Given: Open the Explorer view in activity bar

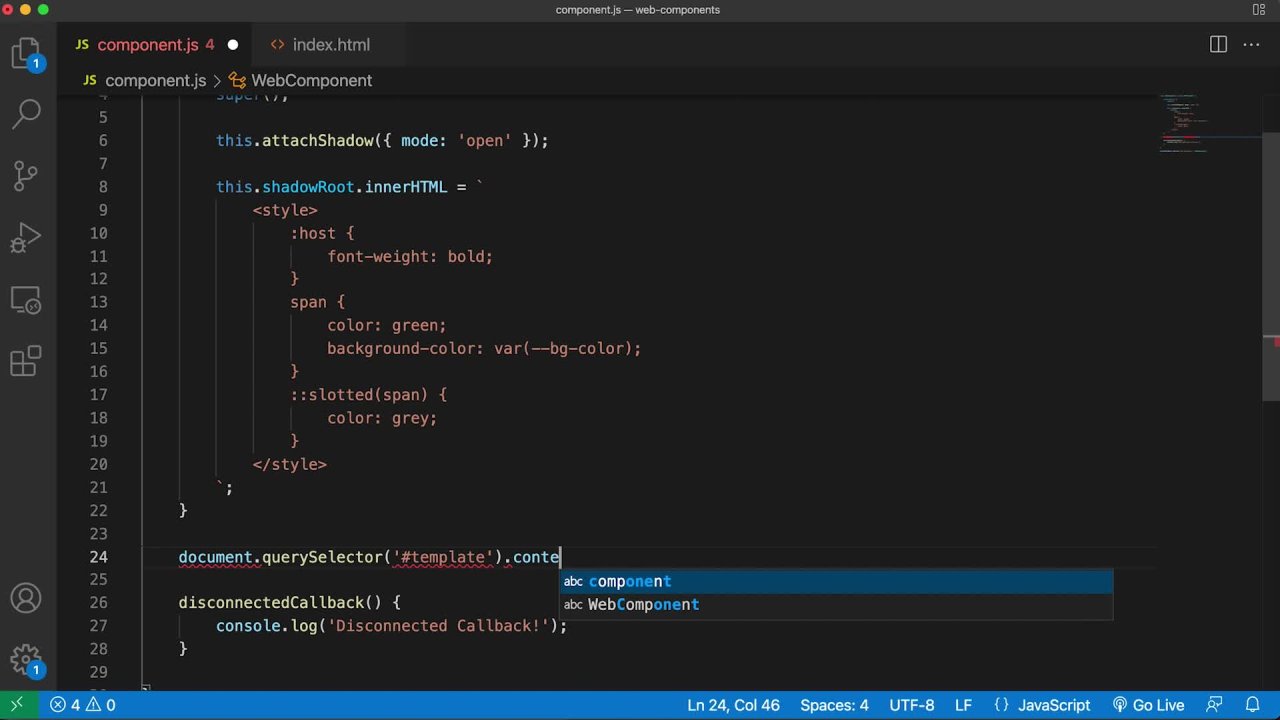Looking at the screenshot, I should [26, 53].
